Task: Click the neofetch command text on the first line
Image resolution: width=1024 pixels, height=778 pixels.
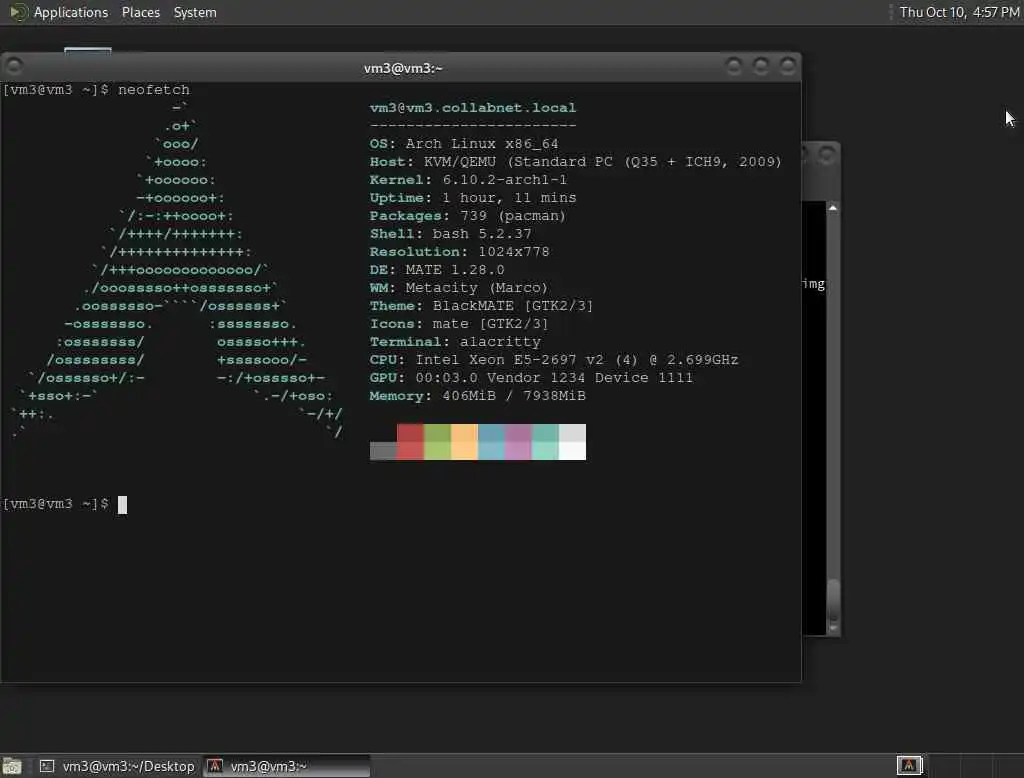Action: [153, 89]
